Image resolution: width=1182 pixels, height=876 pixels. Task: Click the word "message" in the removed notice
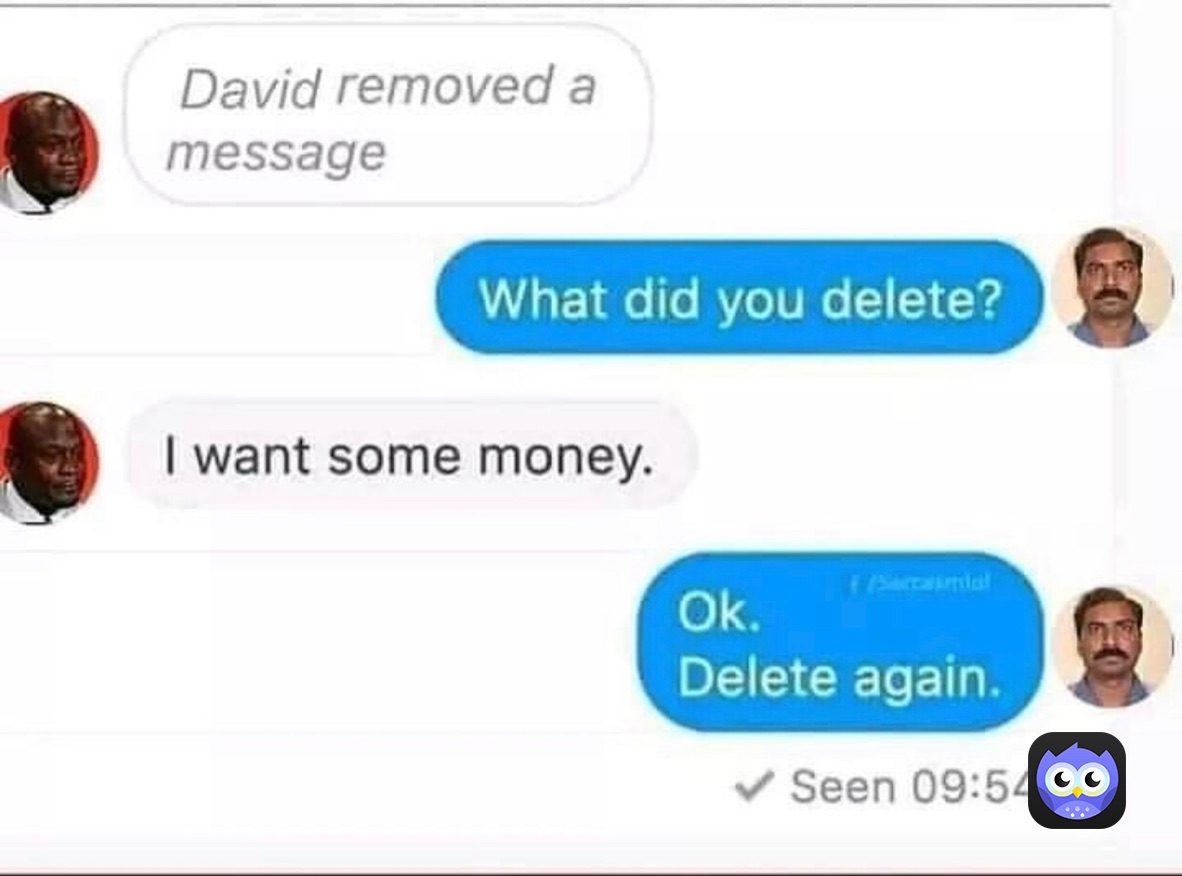click(276, 154)
